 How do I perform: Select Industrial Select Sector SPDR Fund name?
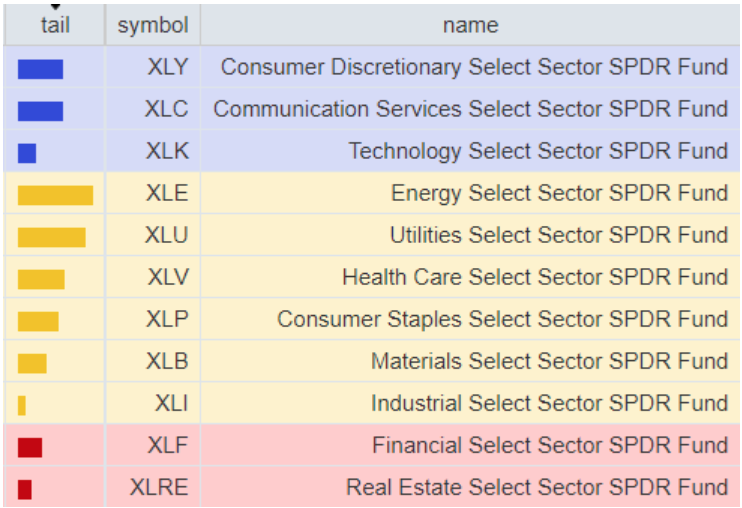549,403
